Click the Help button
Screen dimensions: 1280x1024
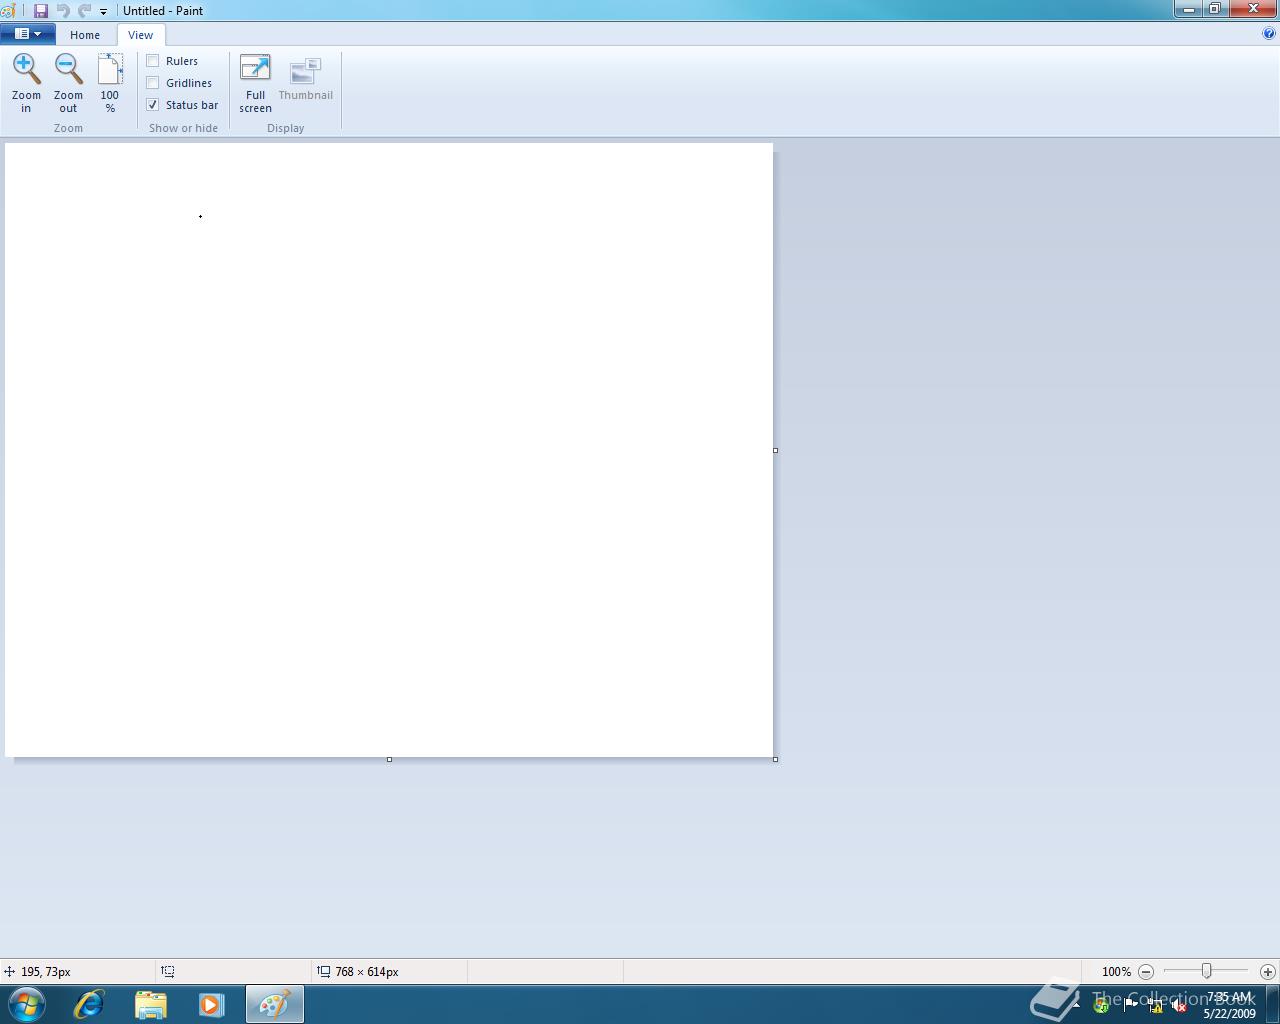point(1269,33)
